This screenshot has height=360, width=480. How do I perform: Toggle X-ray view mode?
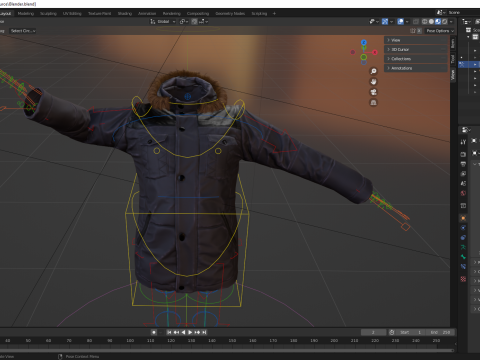coord(416,22)
